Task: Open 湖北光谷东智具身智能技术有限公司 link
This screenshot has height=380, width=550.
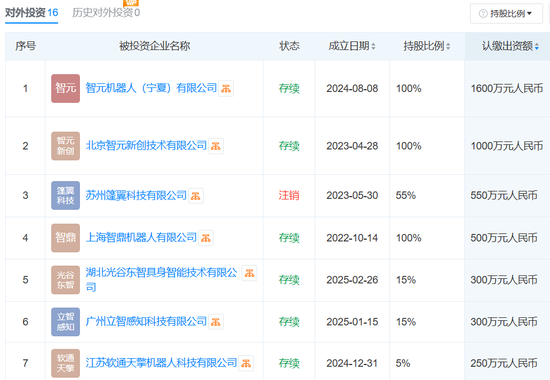Action: coord(161,280)
